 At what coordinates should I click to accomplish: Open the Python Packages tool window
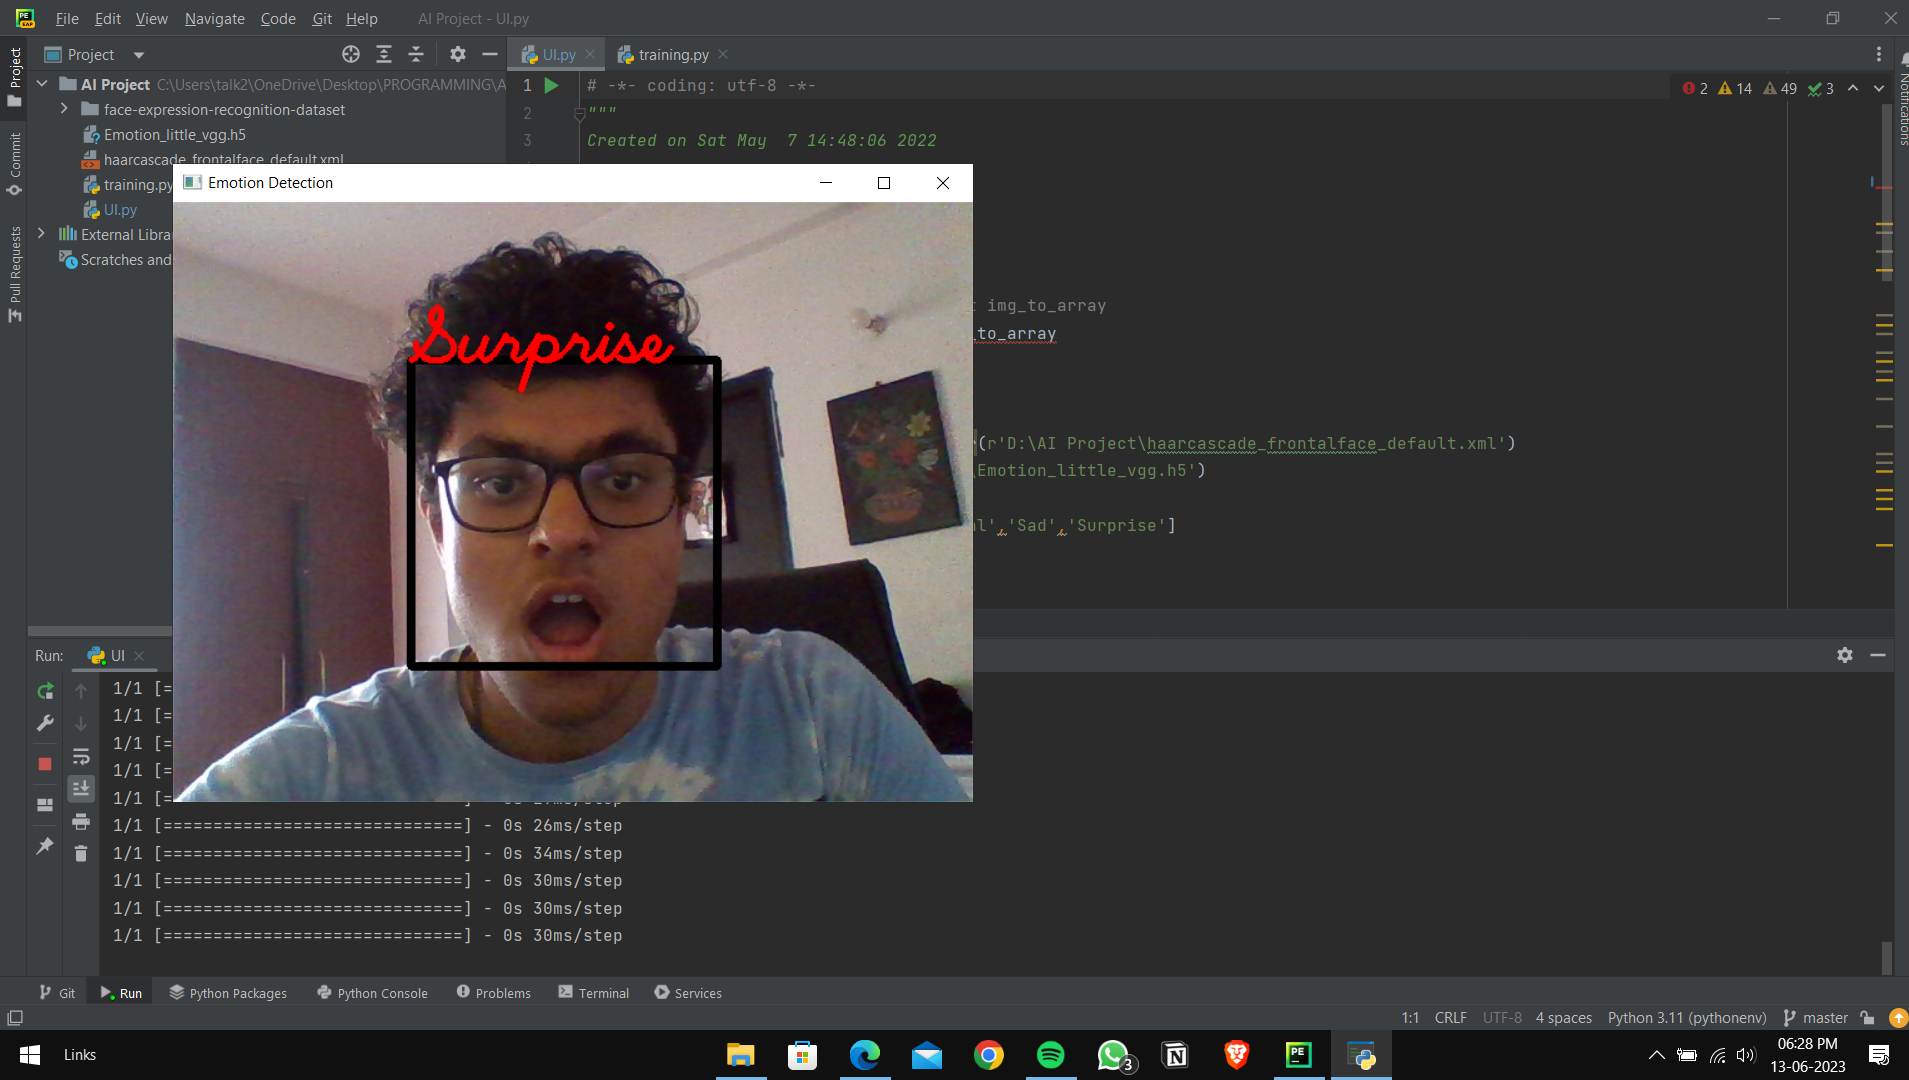tap(229, 992)
